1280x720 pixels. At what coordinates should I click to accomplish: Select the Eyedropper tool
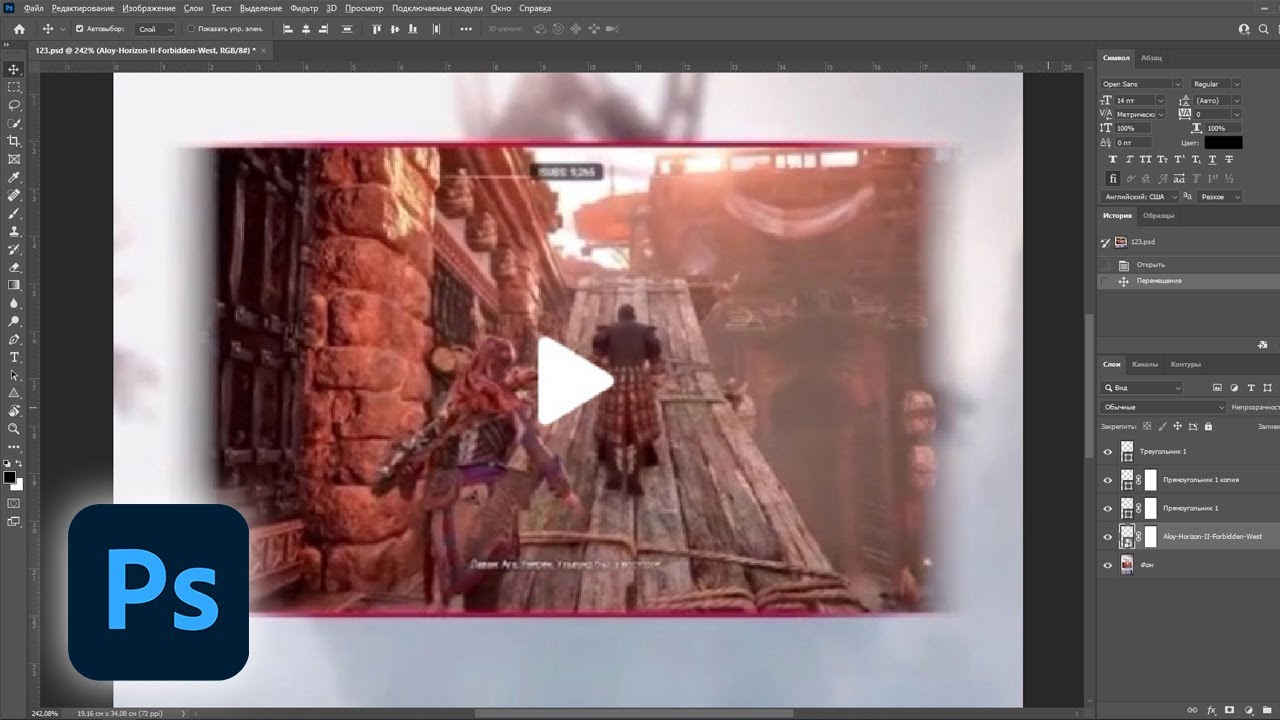click(14, 177)
